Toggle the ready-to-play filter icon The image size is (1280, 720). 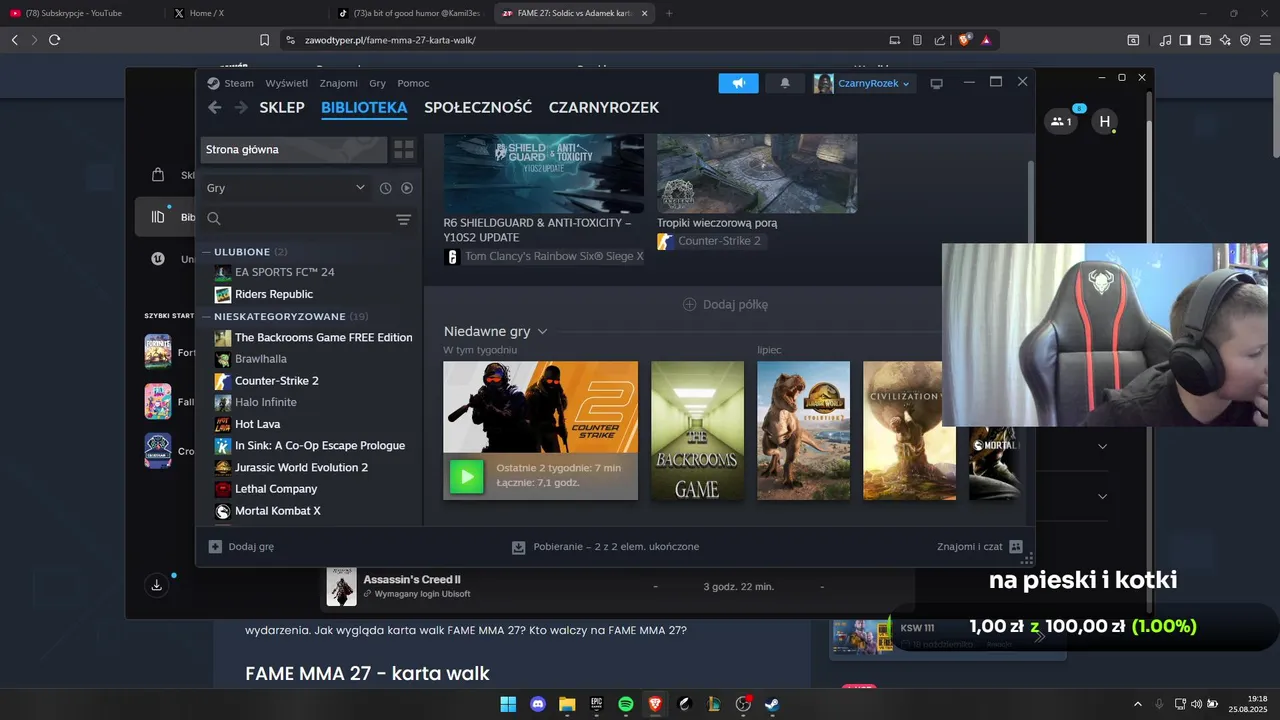tap(407, 188)
